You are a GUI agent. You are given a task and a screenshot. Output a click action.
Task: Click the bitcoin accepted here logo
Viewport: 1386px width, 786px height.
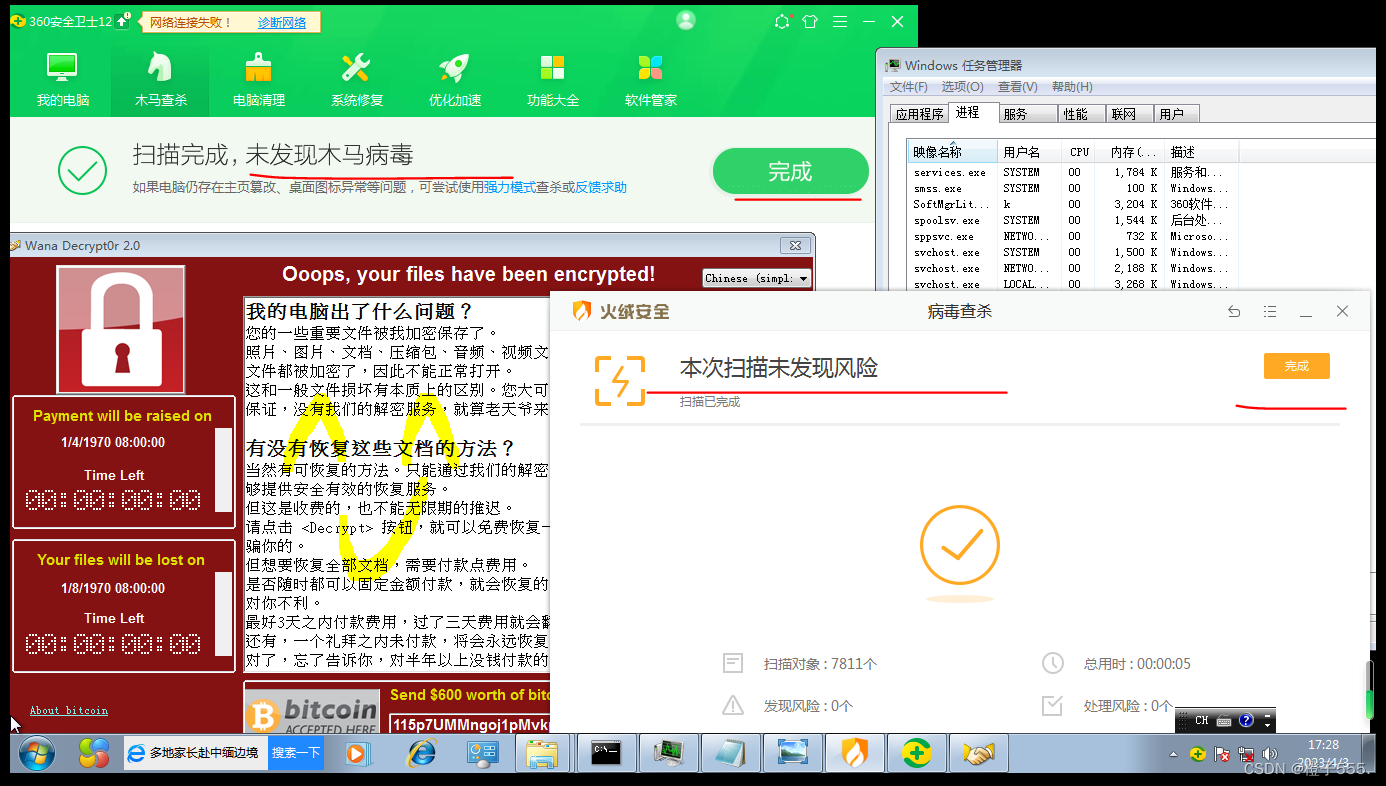pyautogui.click(x=313, y=712)
